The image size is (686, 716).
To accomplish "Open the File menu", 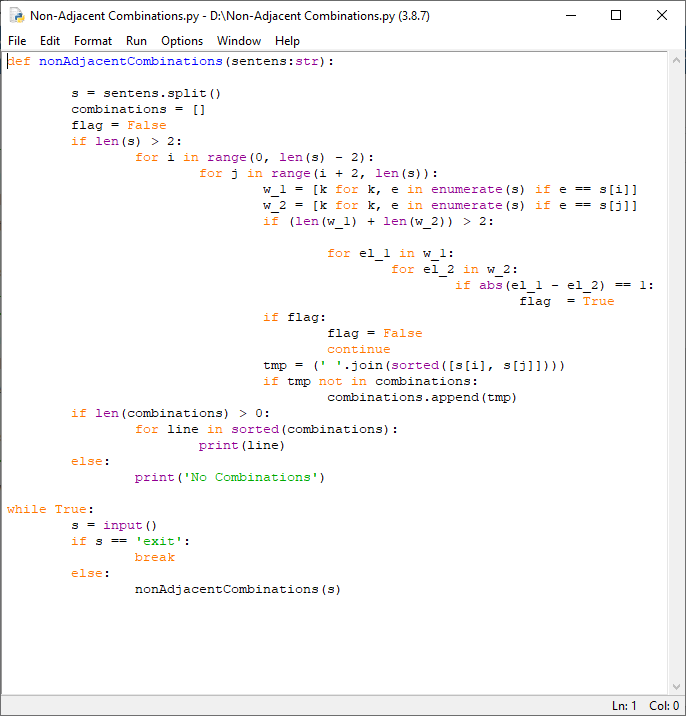I will [x=17, y=41].
